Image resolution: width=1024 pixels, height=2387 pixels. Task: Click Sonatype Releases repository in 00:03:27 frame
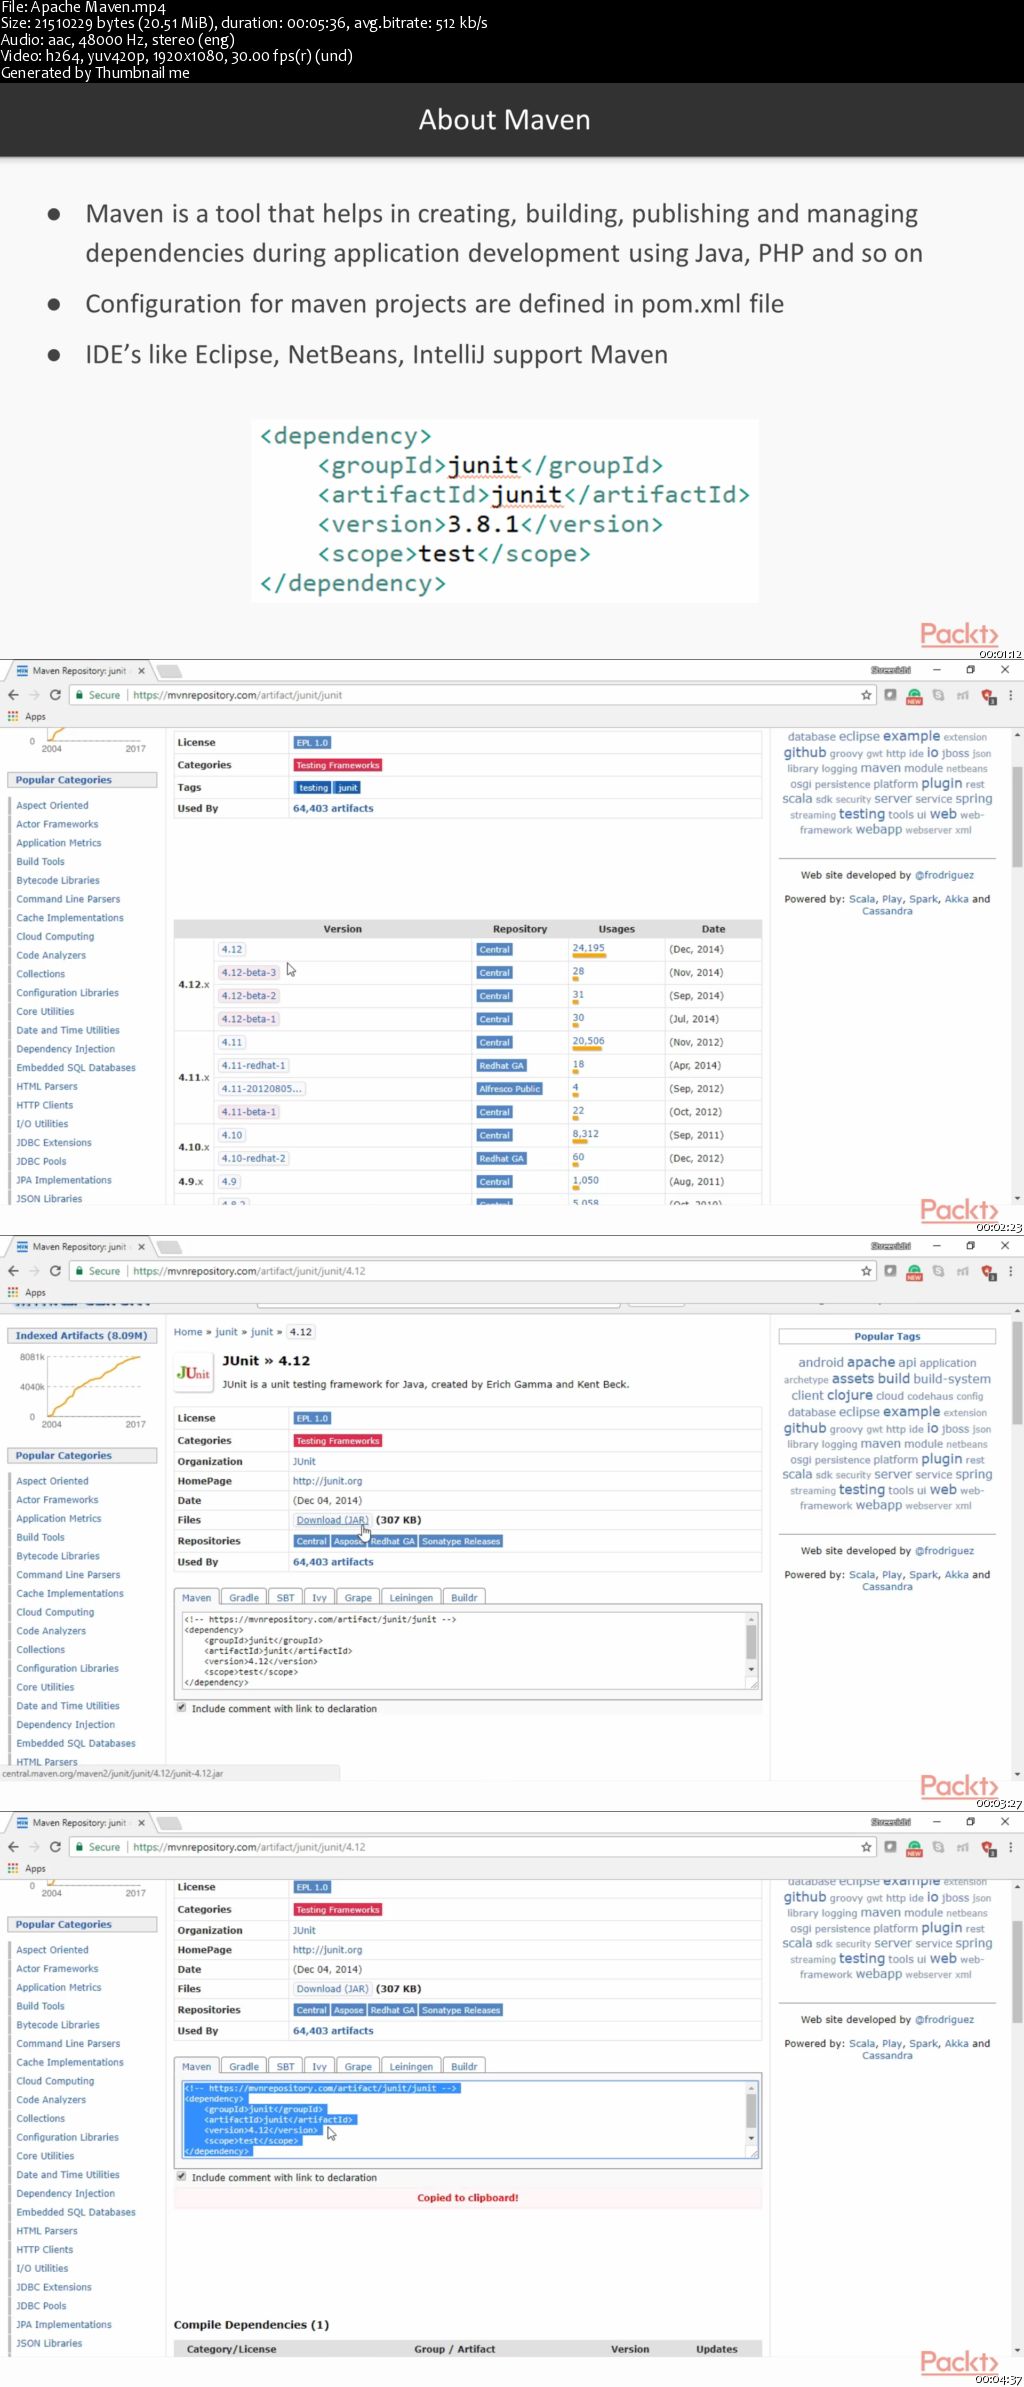(x=461, y=1541)
